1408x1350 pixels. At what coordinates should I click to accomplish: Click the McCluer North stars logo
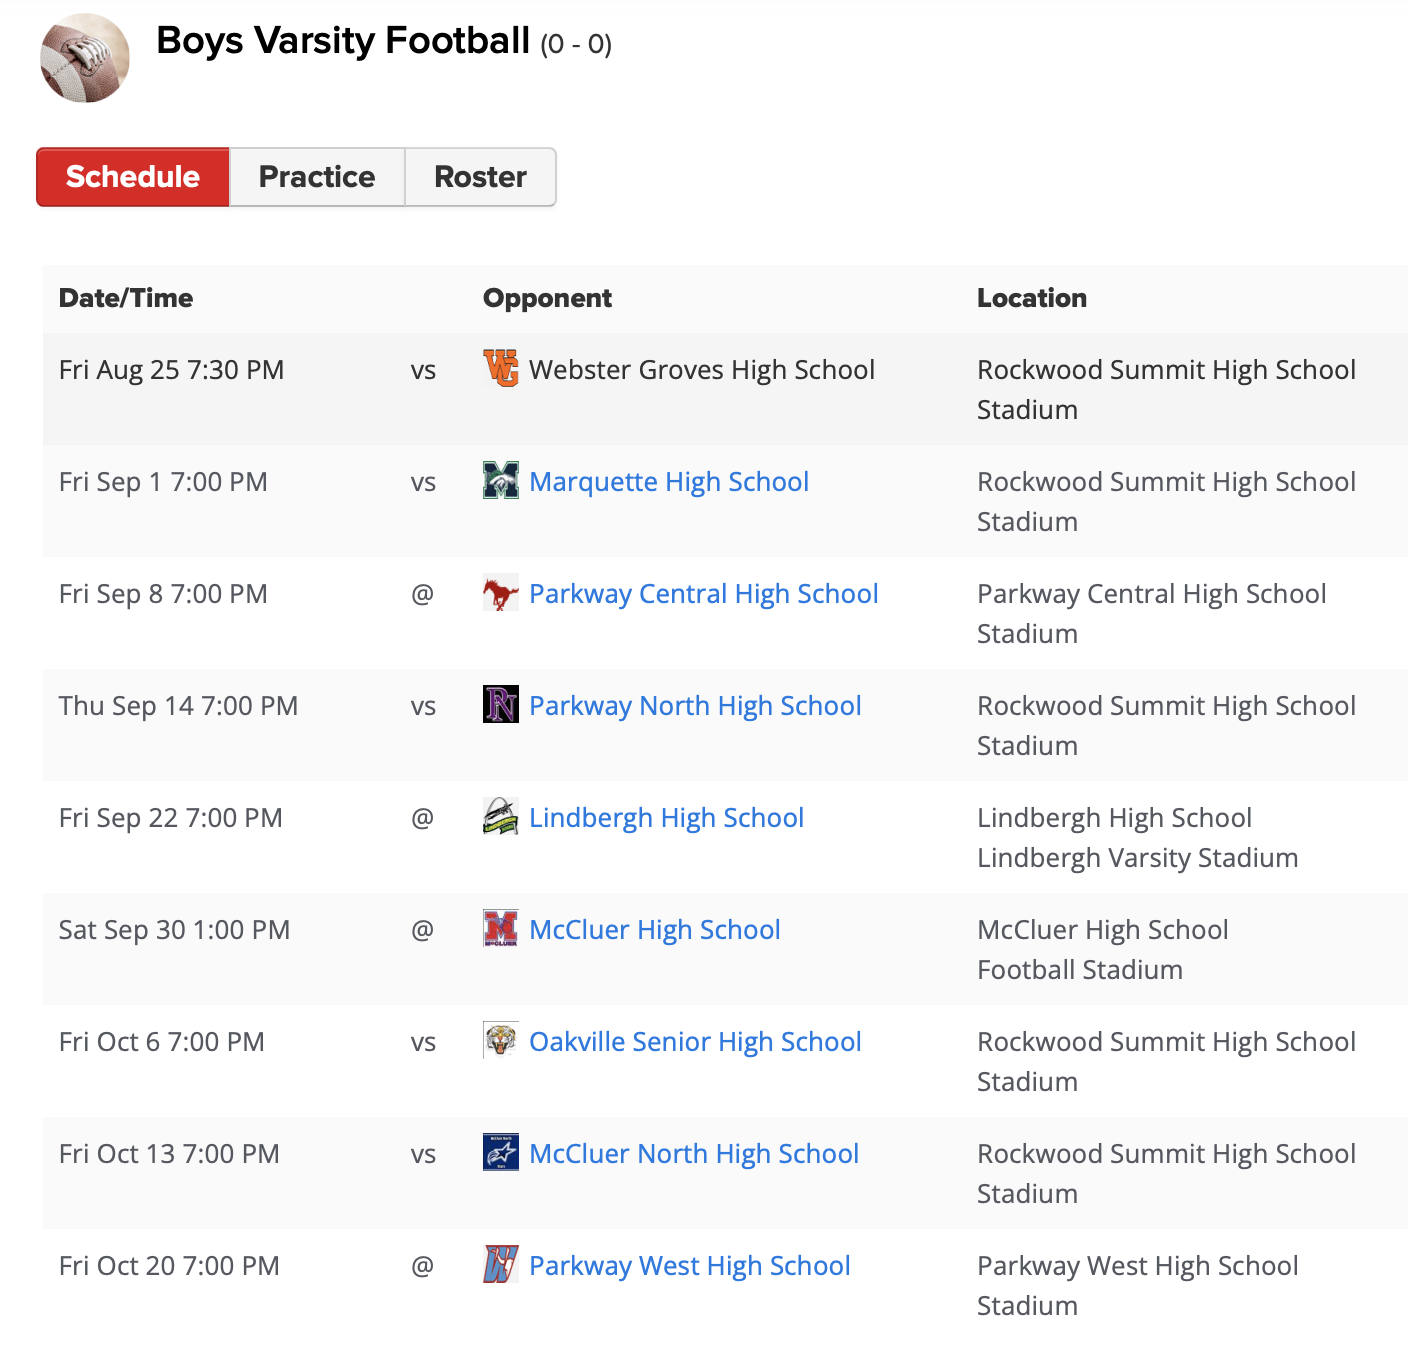(x=501, y=1153)
